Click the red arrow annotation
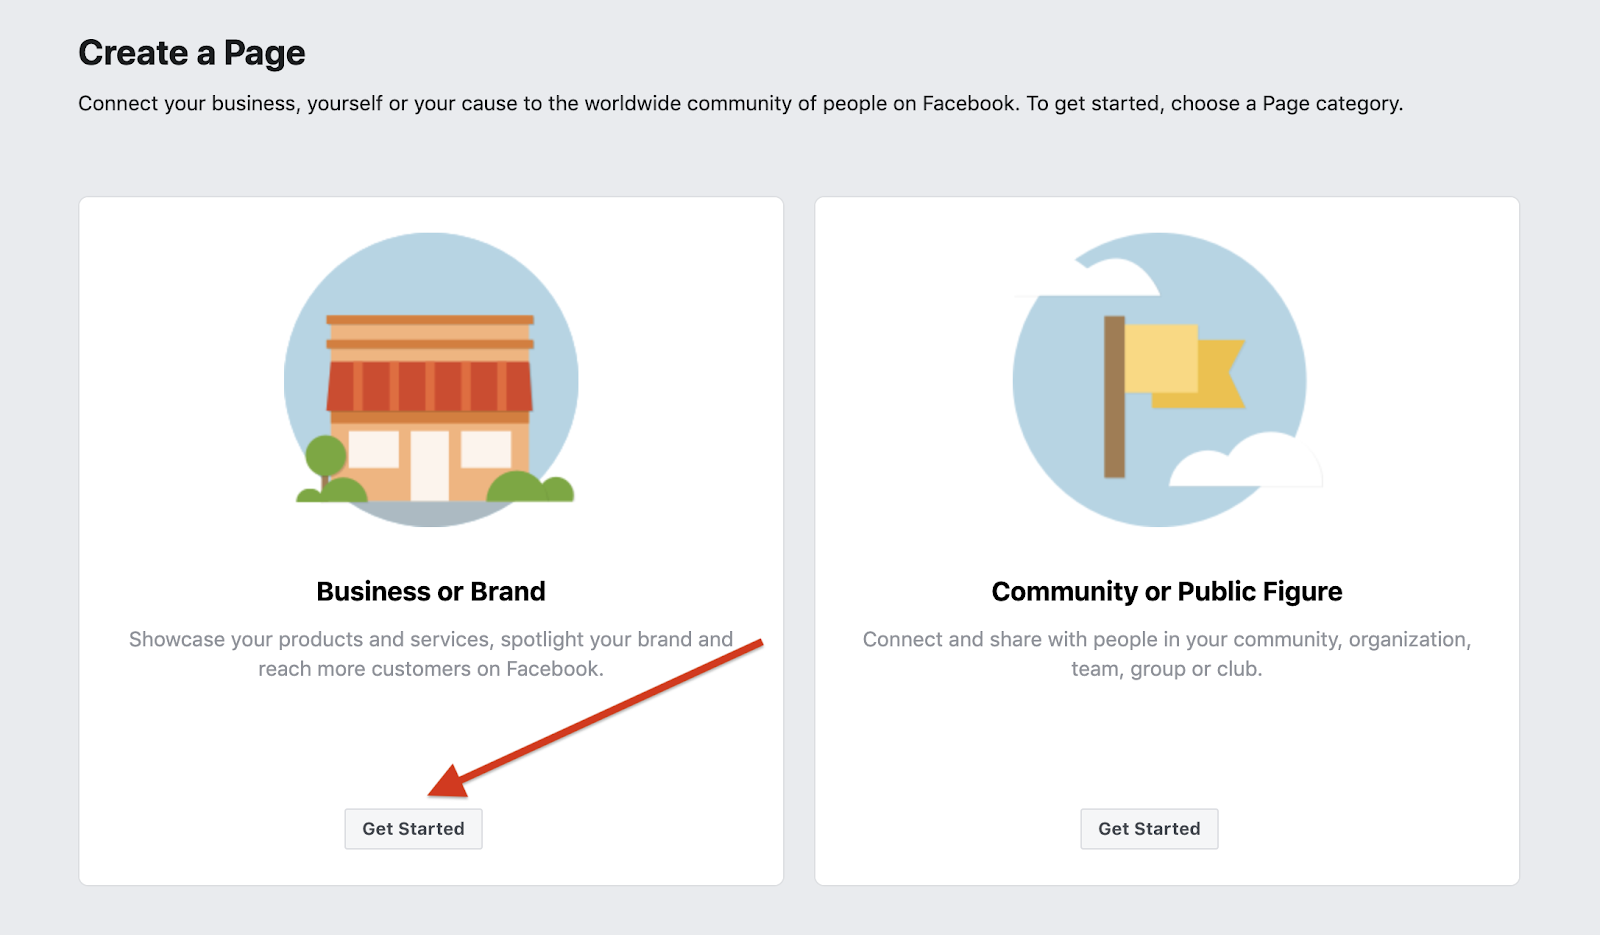1600x935 pixels. click(595, 719)
